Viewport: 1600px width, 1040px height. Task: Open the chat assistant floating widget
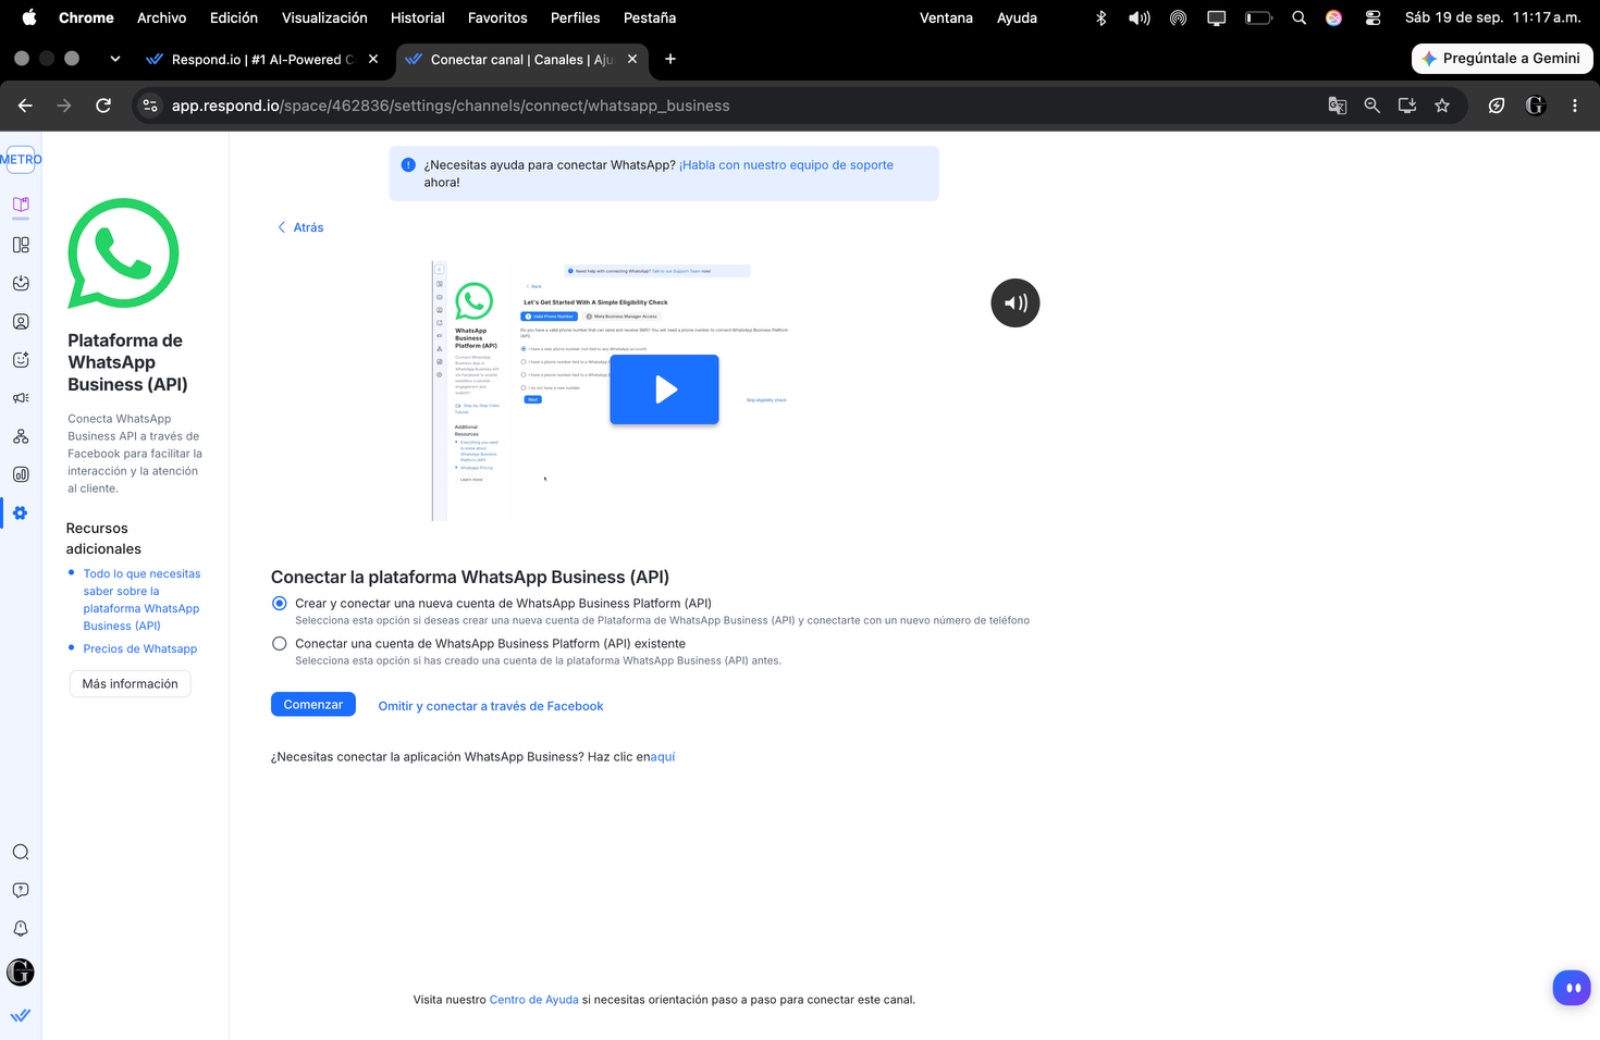coord(1572,988)
